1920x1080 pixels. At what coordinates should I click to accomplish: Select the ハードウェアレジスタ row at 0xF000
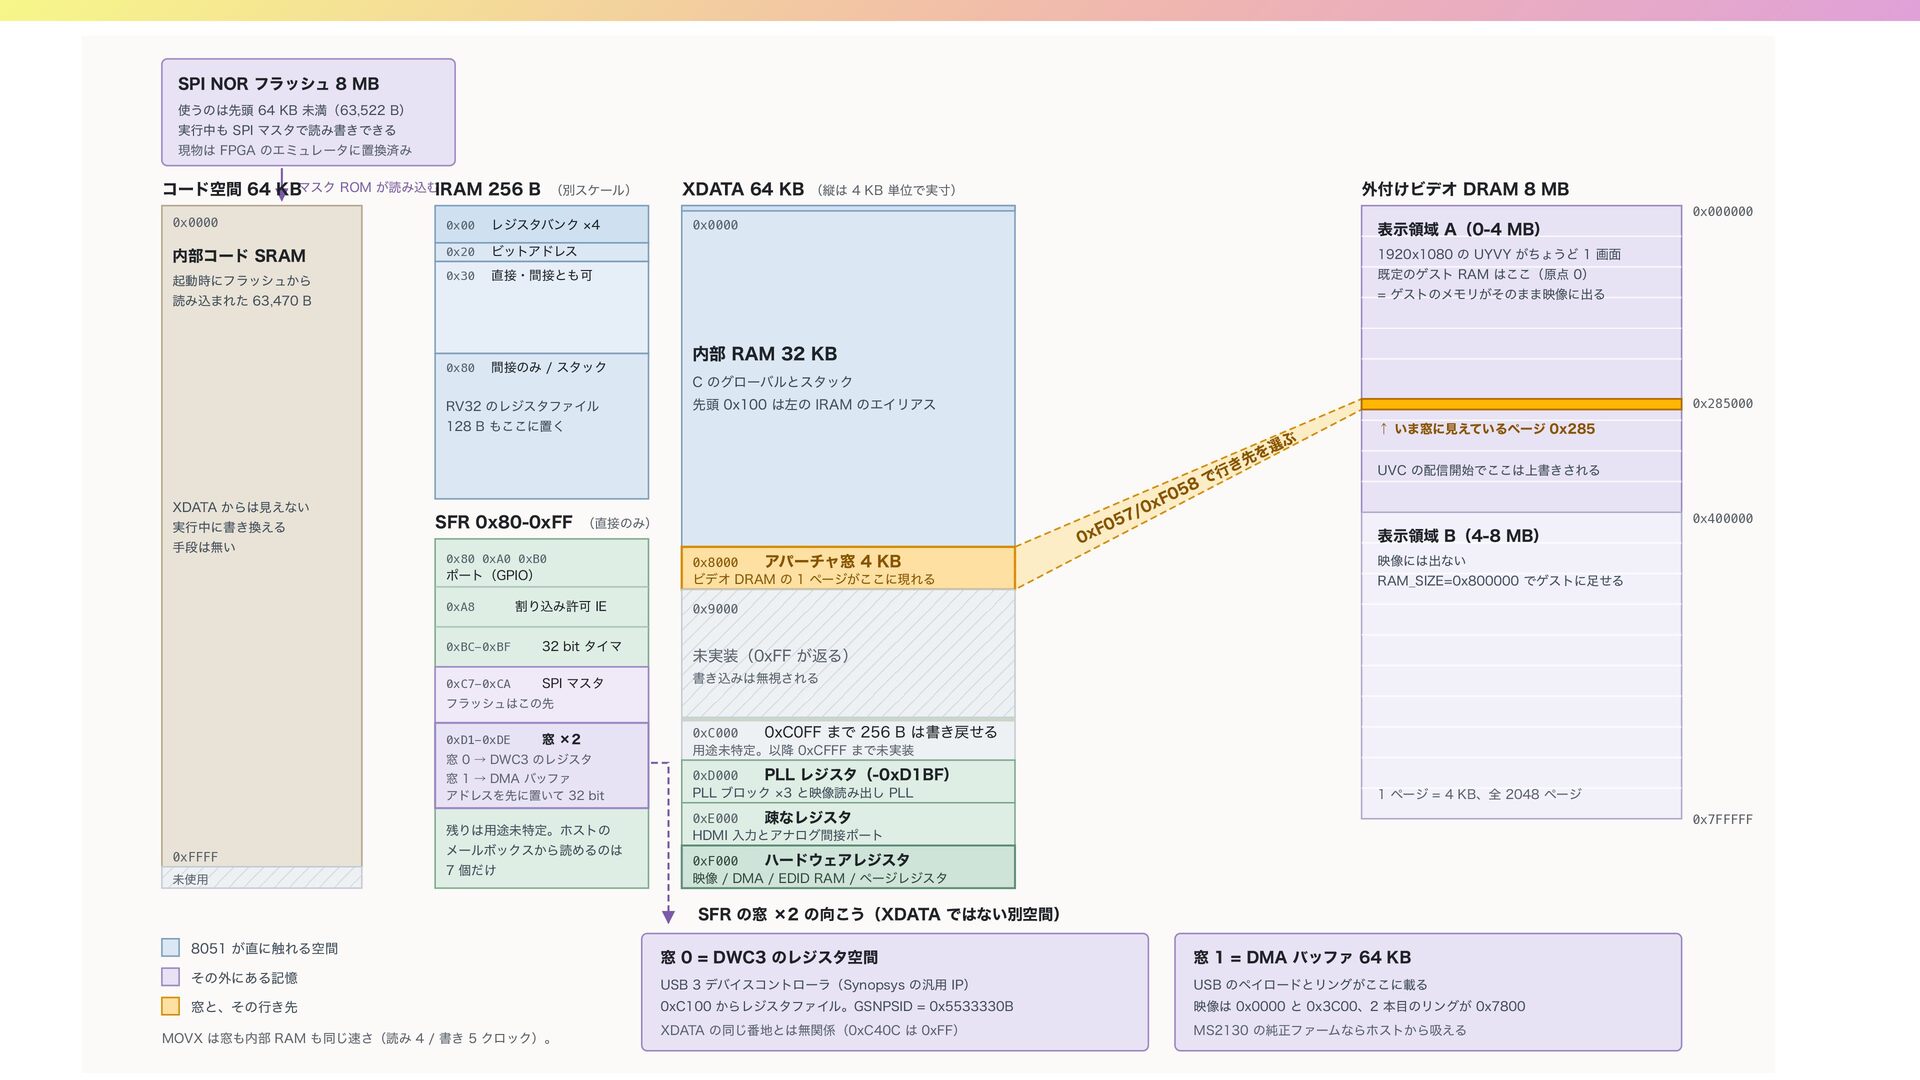pos(848,867)
